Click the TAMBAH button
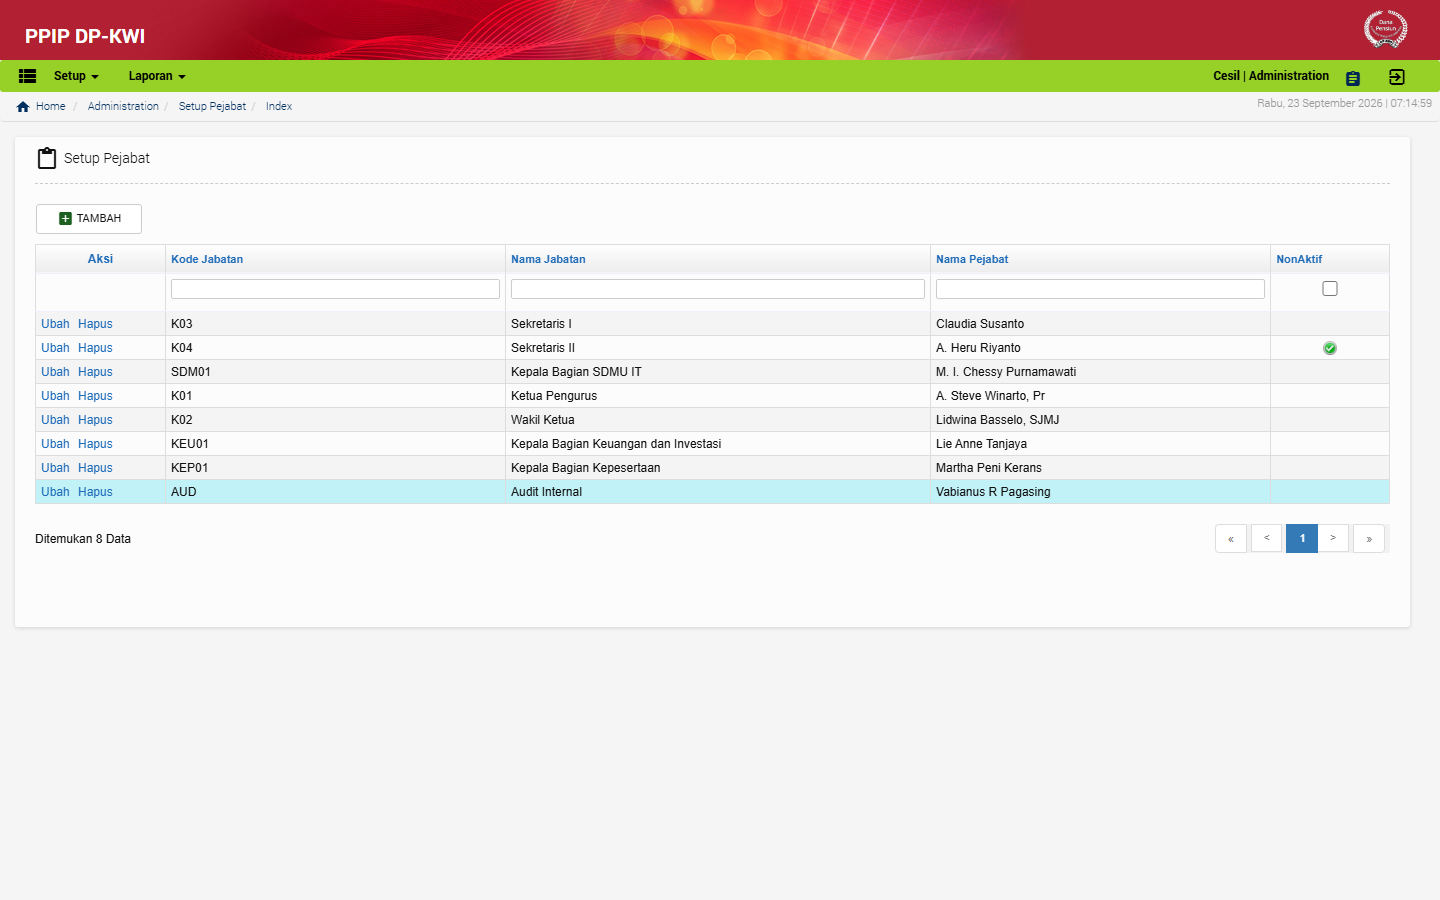Screen dimensions: 1440x900 click(89, 218)
